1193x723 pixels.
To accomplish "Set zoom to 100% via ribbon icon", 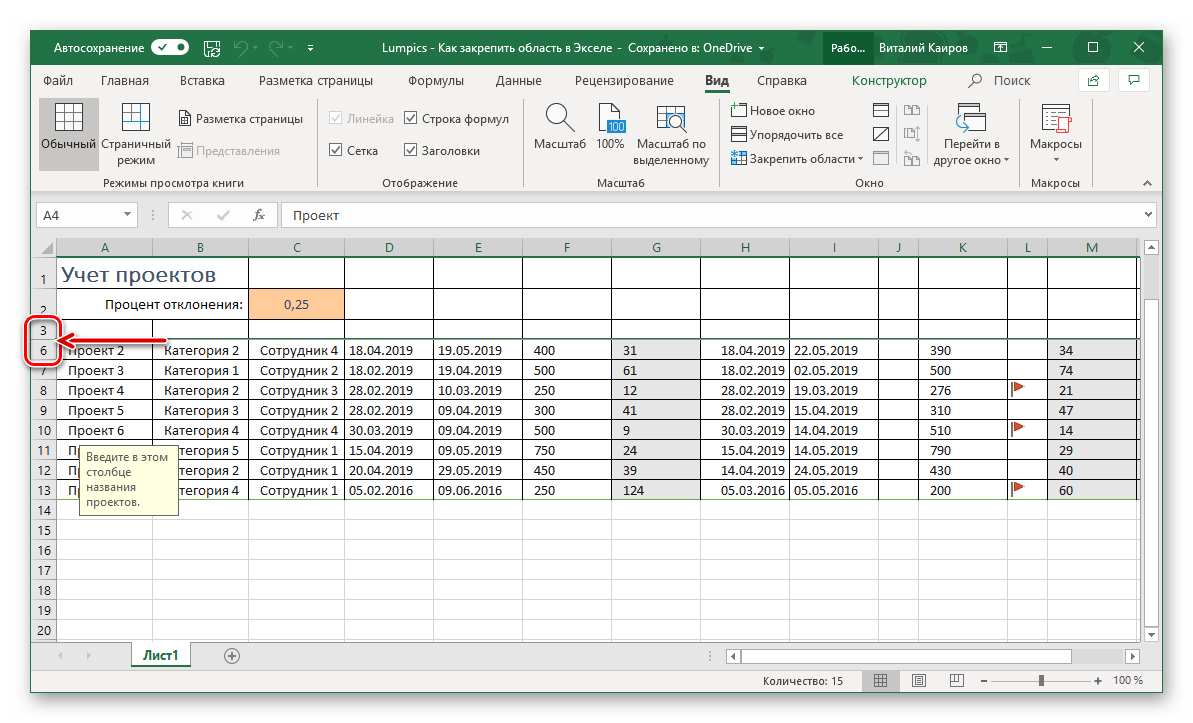I will [x=610, y=130].
